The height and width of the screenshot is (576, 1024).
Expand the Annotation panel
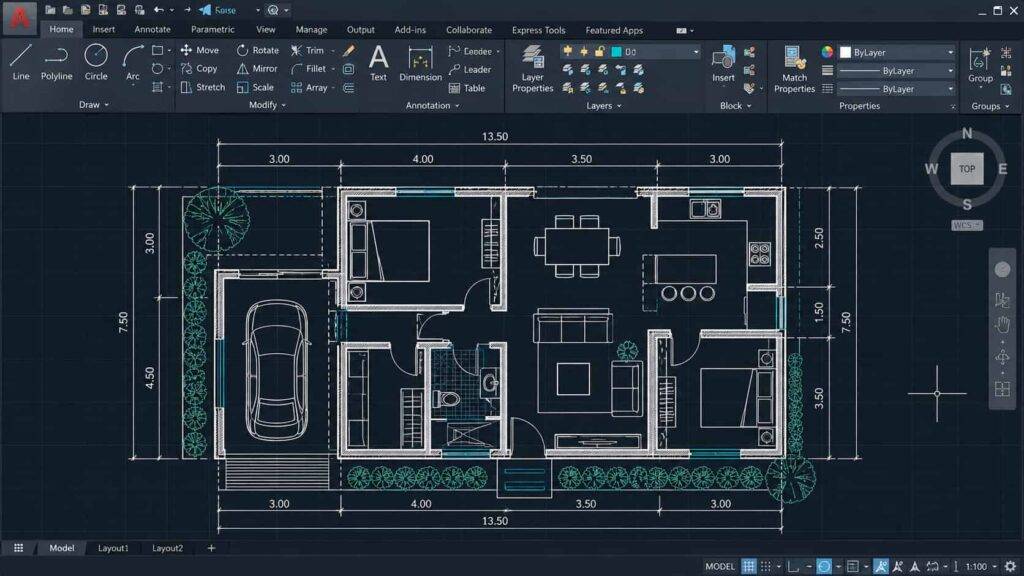pos(432,105)
